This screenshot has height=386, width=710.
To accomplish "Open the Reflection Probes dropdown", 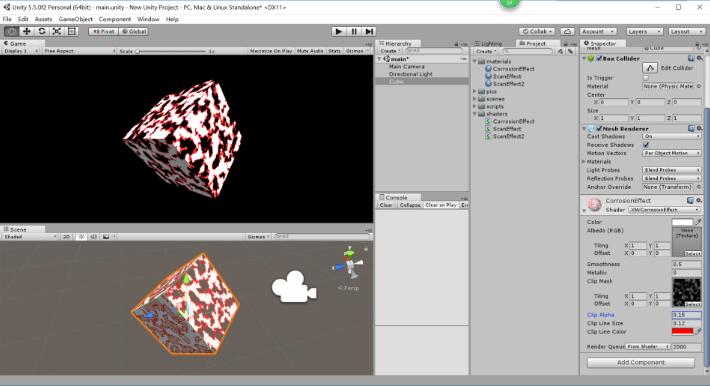I will [672, 179].
